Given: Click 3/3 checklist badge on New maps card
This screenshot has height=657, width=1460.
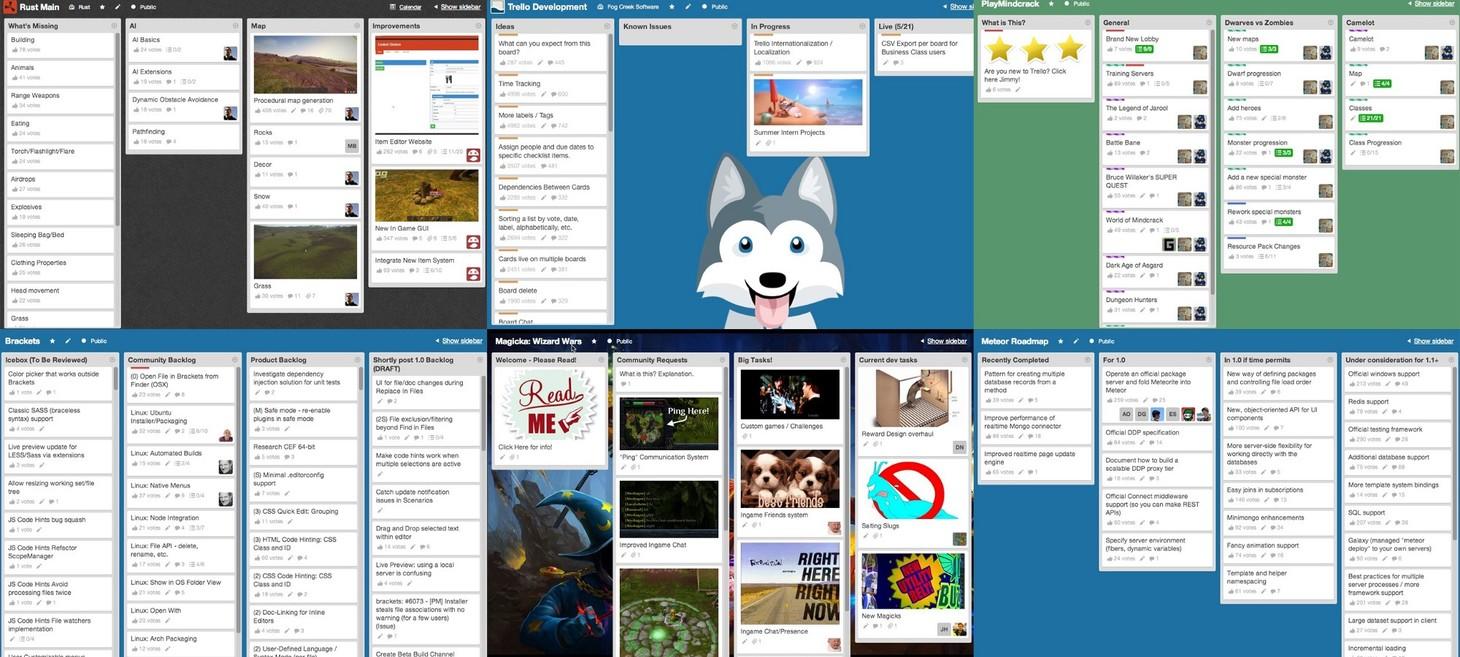Looking at the screenshot, I should coord(1268,49).
